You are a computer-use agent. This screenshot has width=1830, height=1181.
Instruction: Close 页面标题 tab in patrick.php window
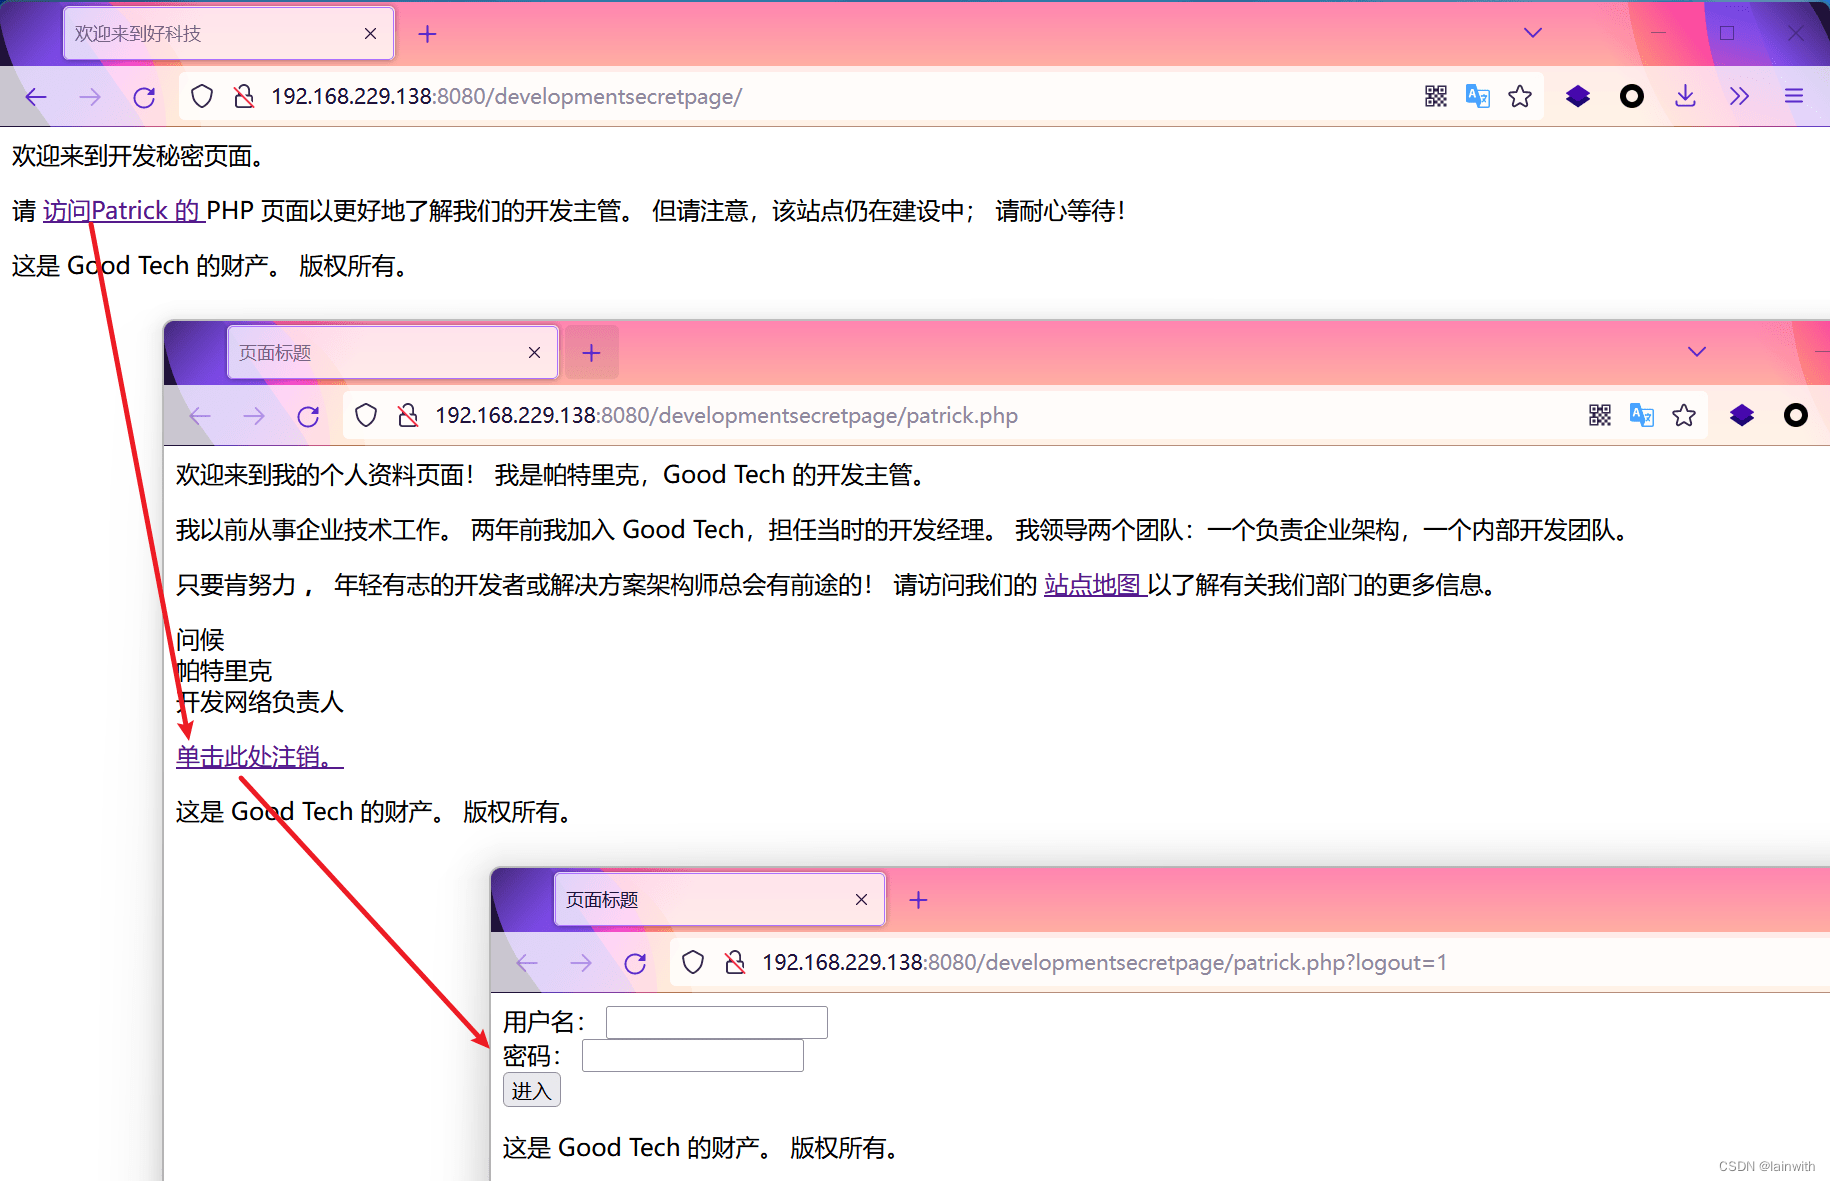click(x=534, y=353)
